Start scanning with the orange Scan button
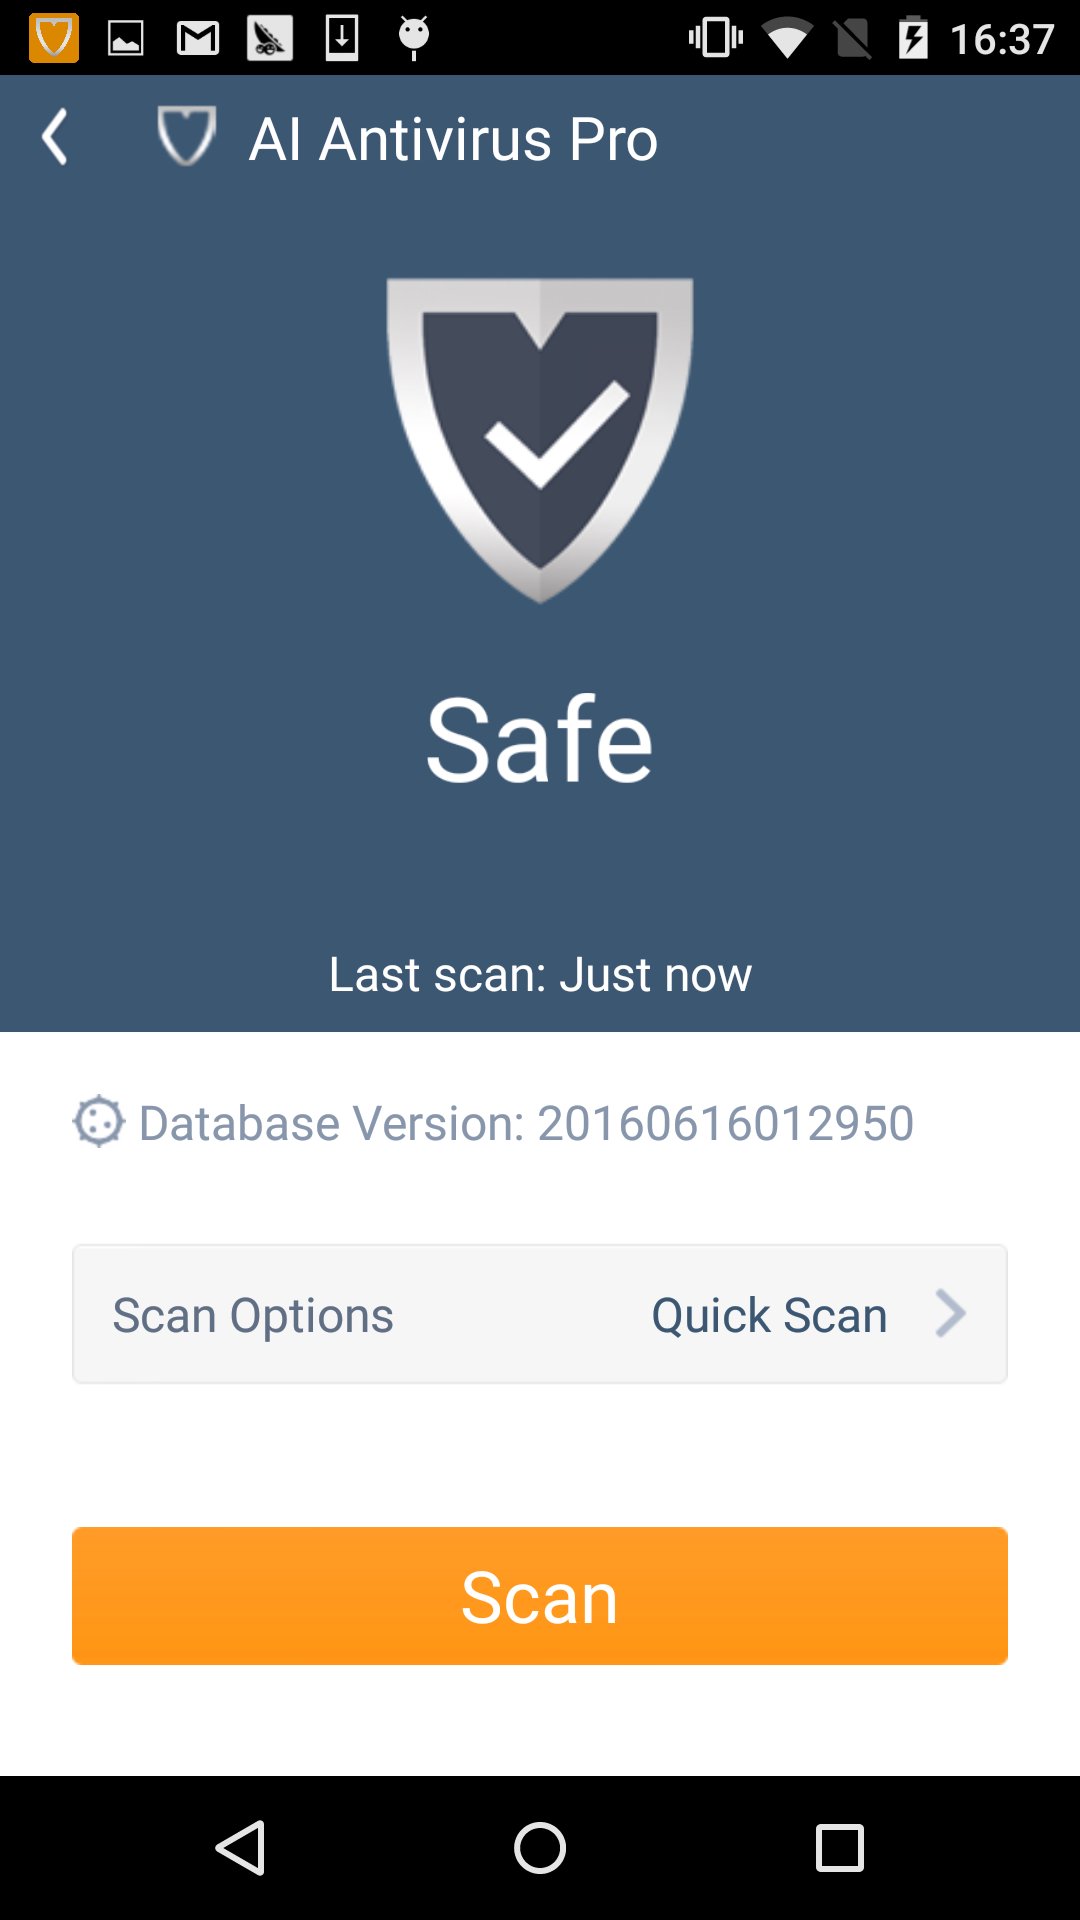This screenshot has height=1920, width=1080. 540,1596
